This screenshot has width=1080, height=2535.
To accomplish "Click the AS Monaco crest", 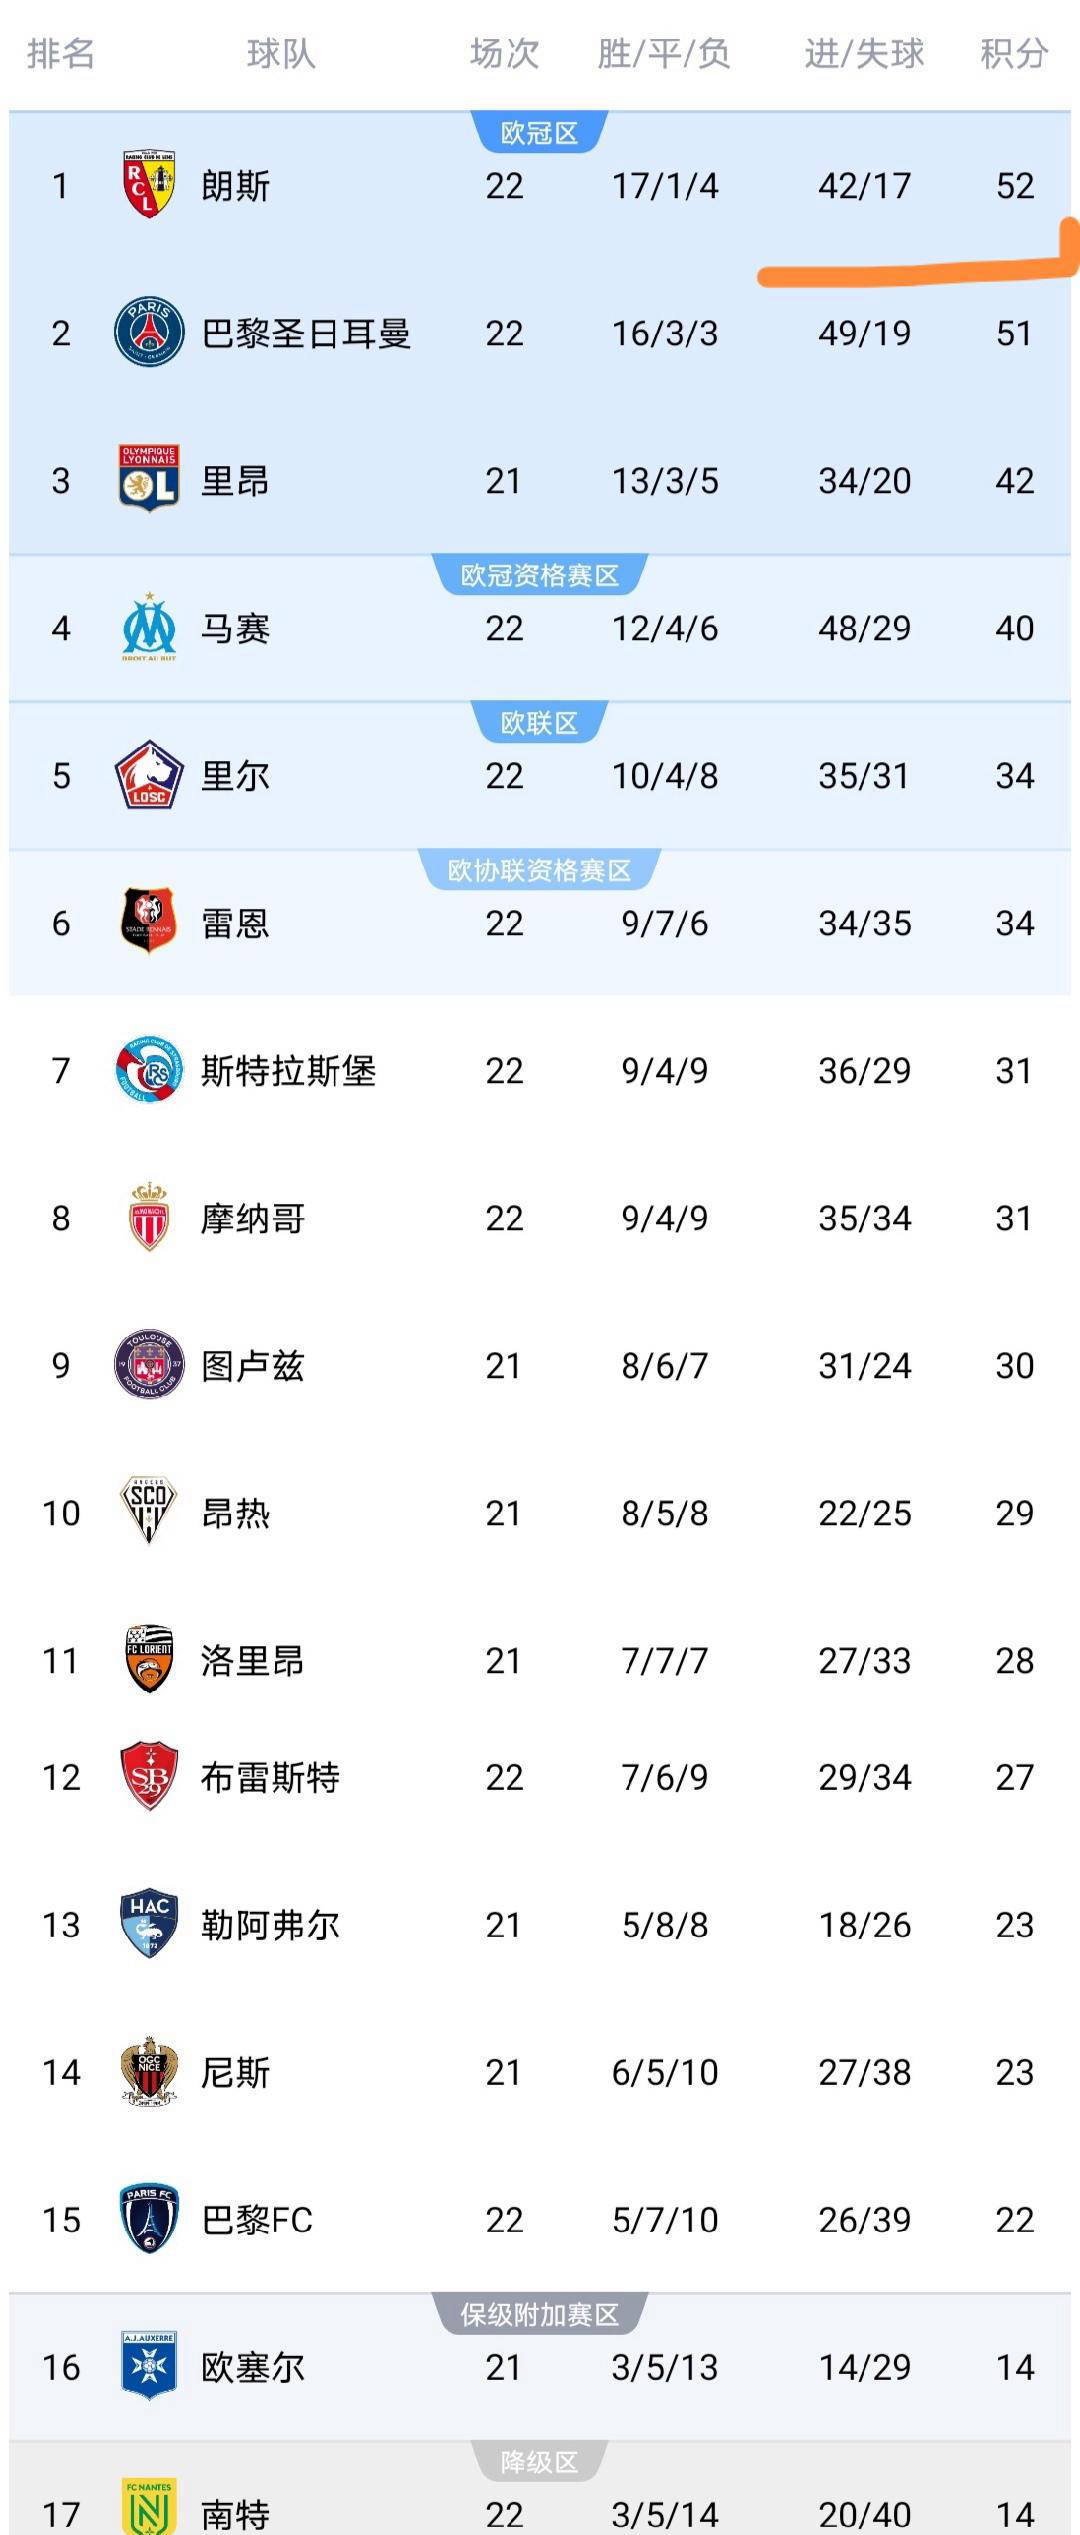I will point(149,1217).
